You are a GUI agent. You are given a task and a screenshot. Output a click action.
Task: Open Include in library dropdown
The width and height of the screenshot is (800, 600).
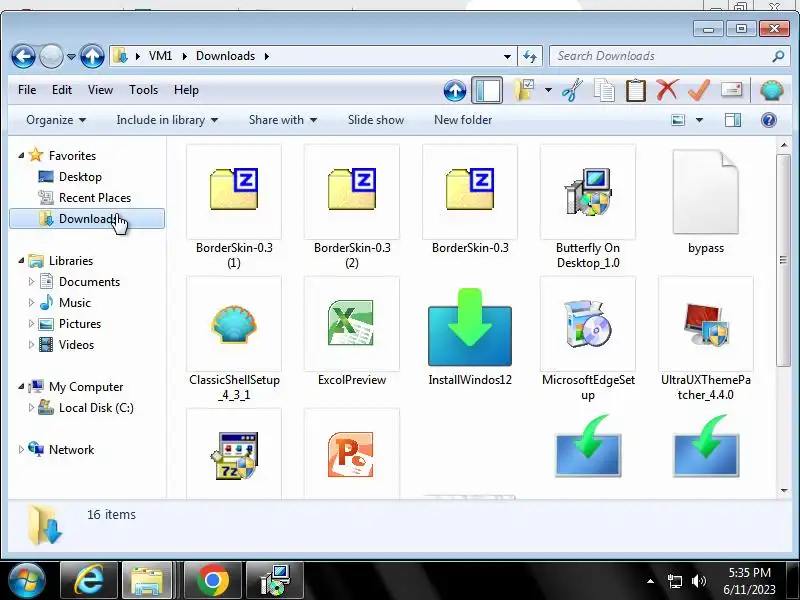pyautogui.click(x=167, y=120)
